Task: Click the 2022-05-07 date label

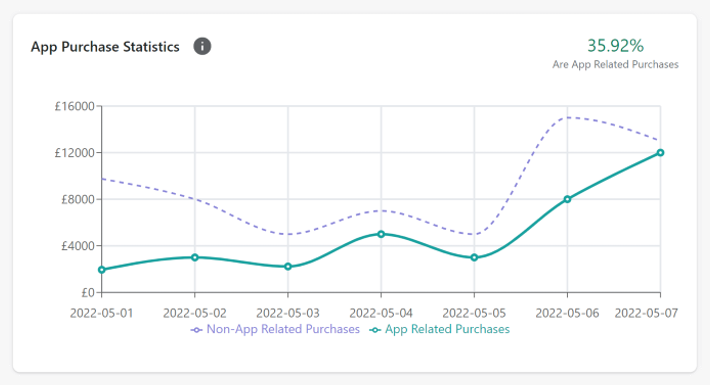Action: (646, 313)
